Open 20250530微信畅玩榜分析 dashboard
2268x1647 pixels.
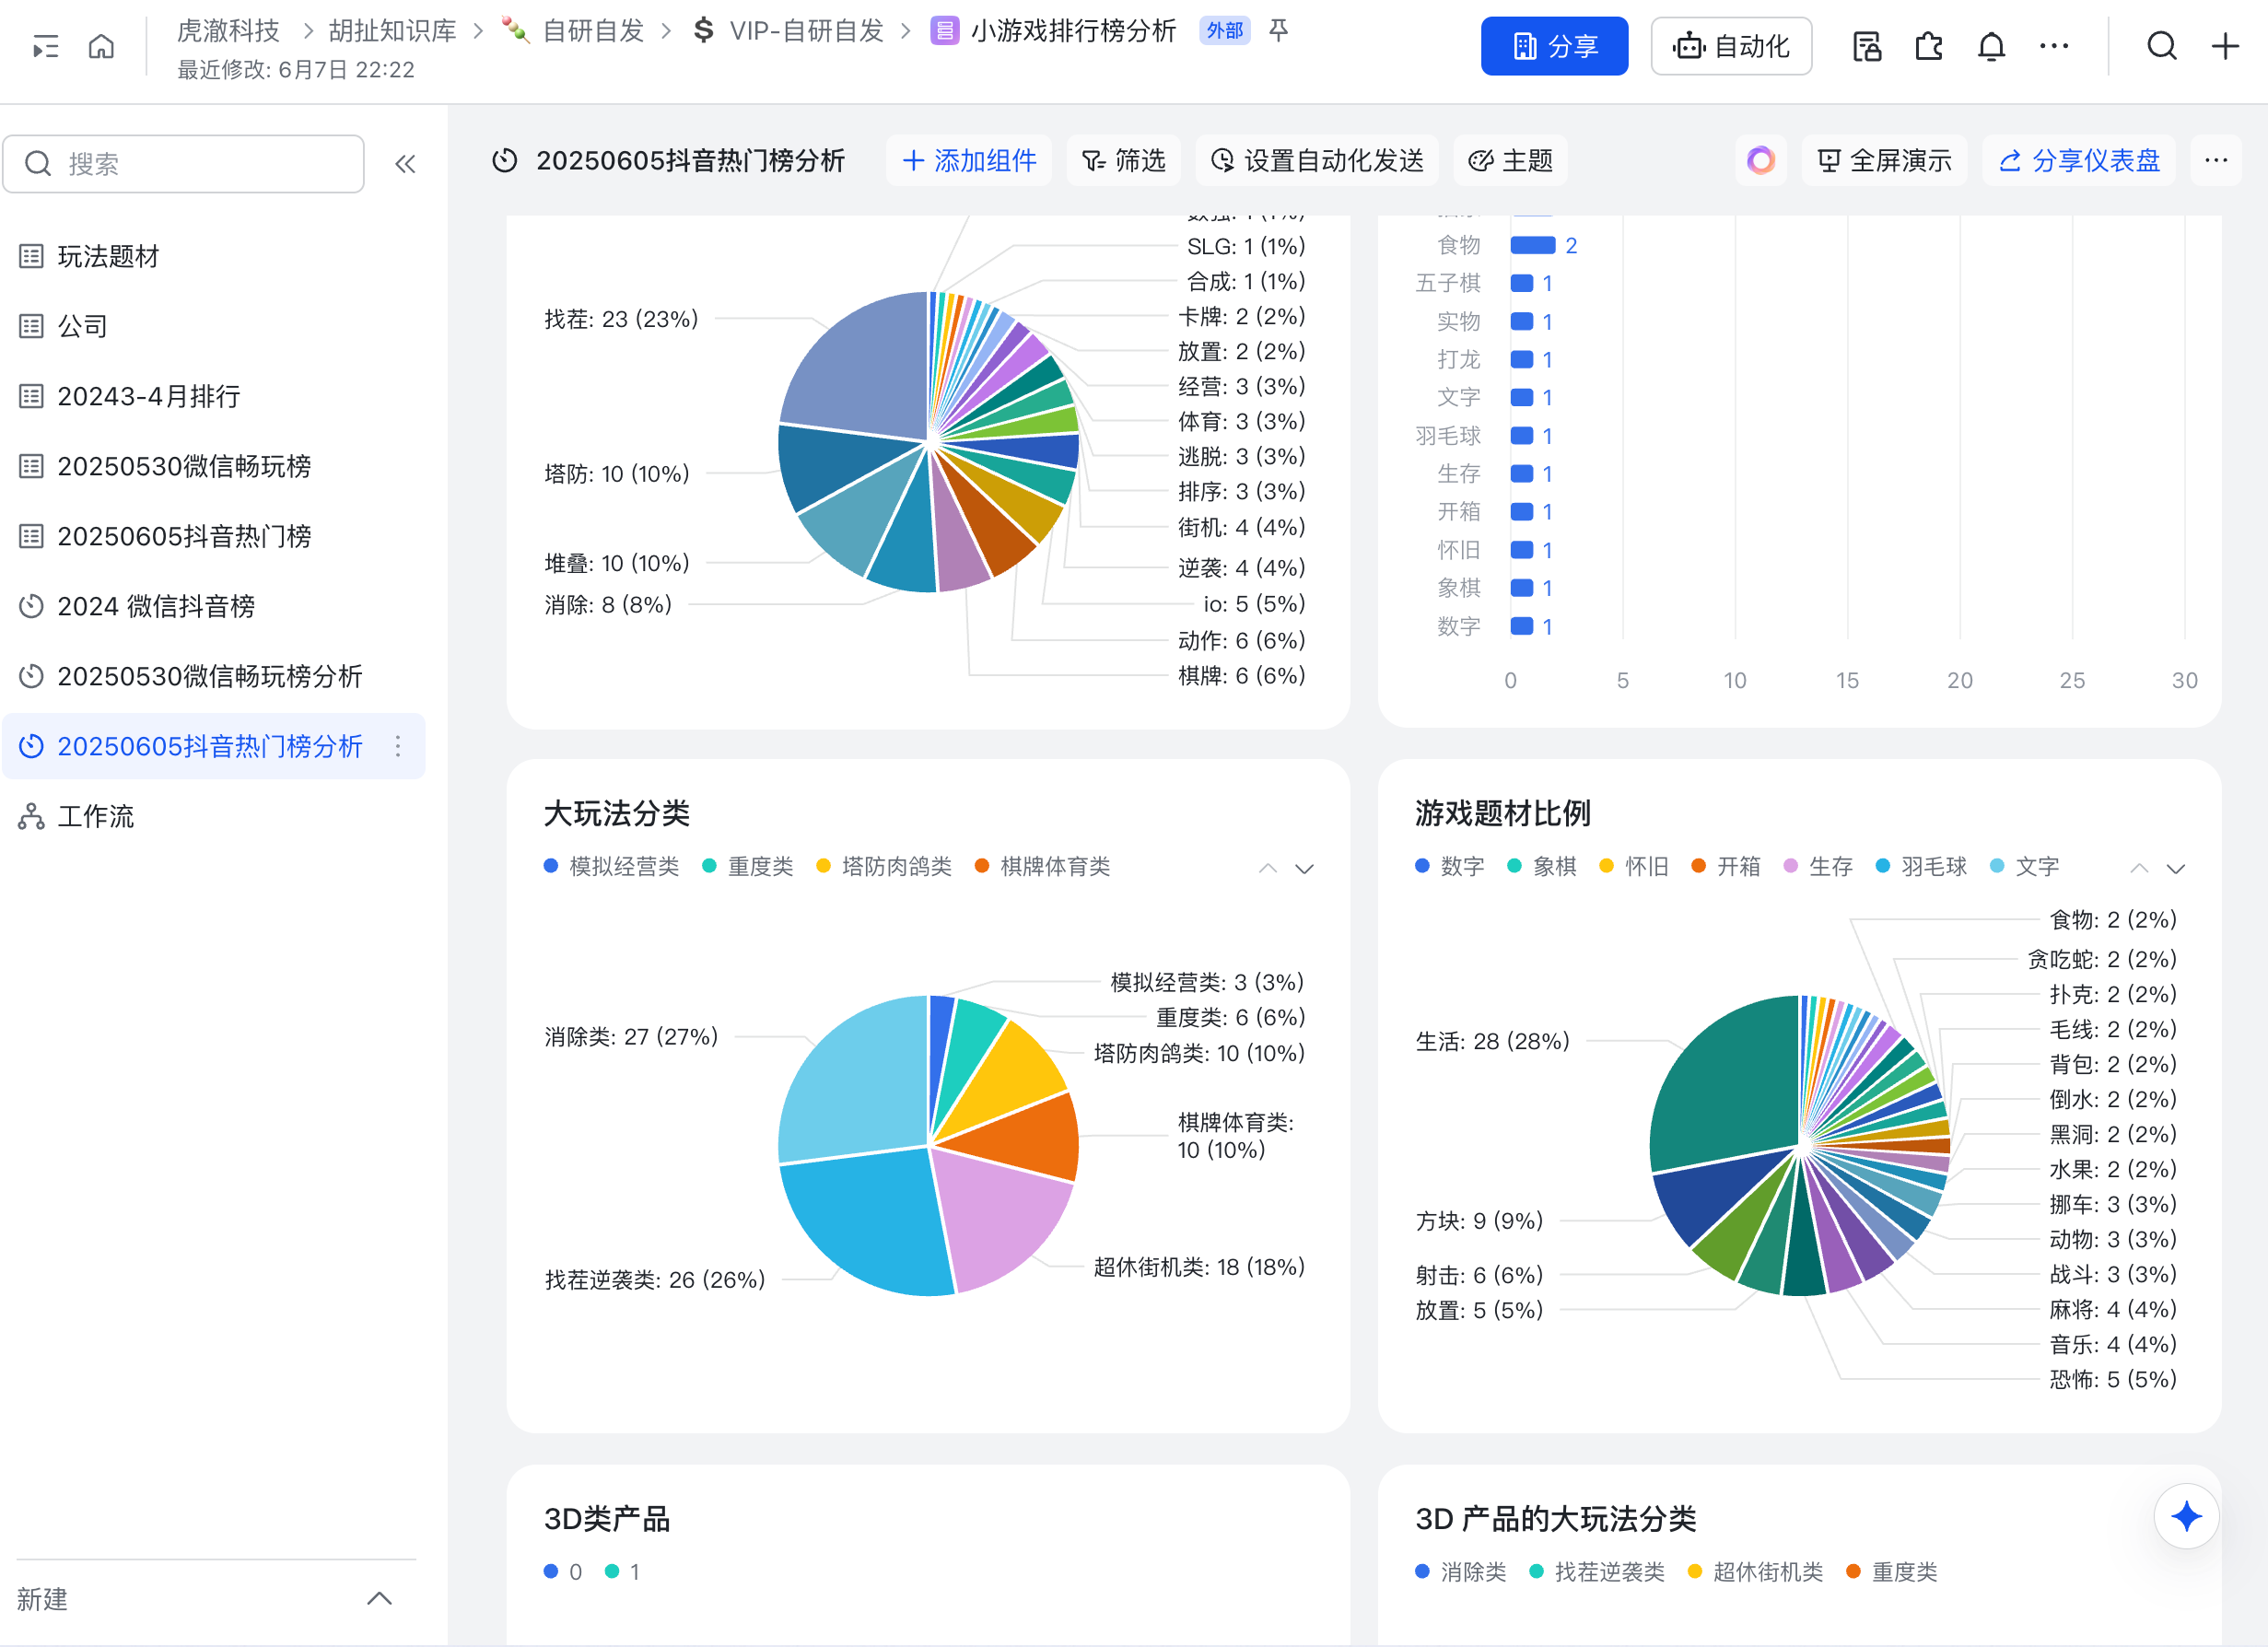214,676
